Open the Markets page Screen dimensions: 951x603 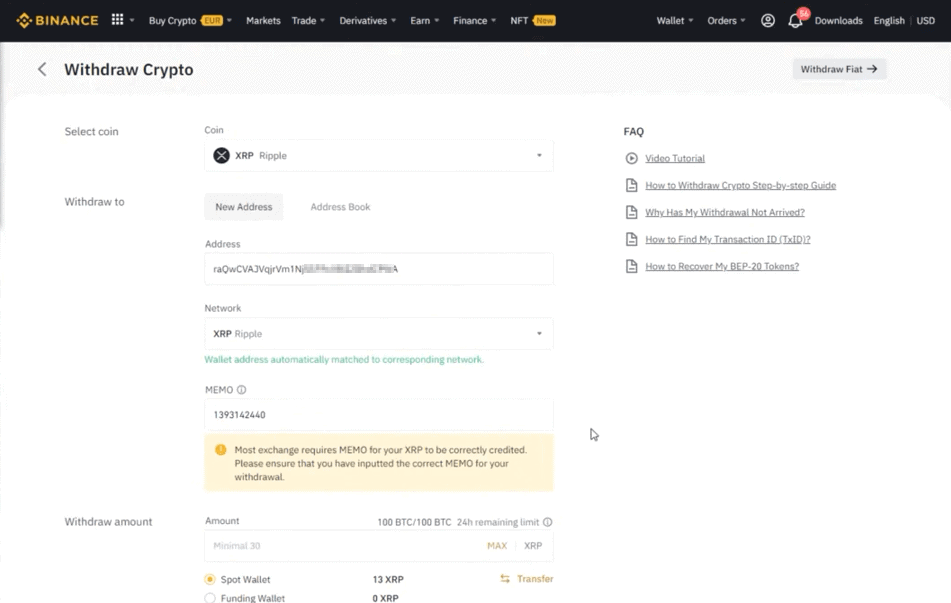263,21
